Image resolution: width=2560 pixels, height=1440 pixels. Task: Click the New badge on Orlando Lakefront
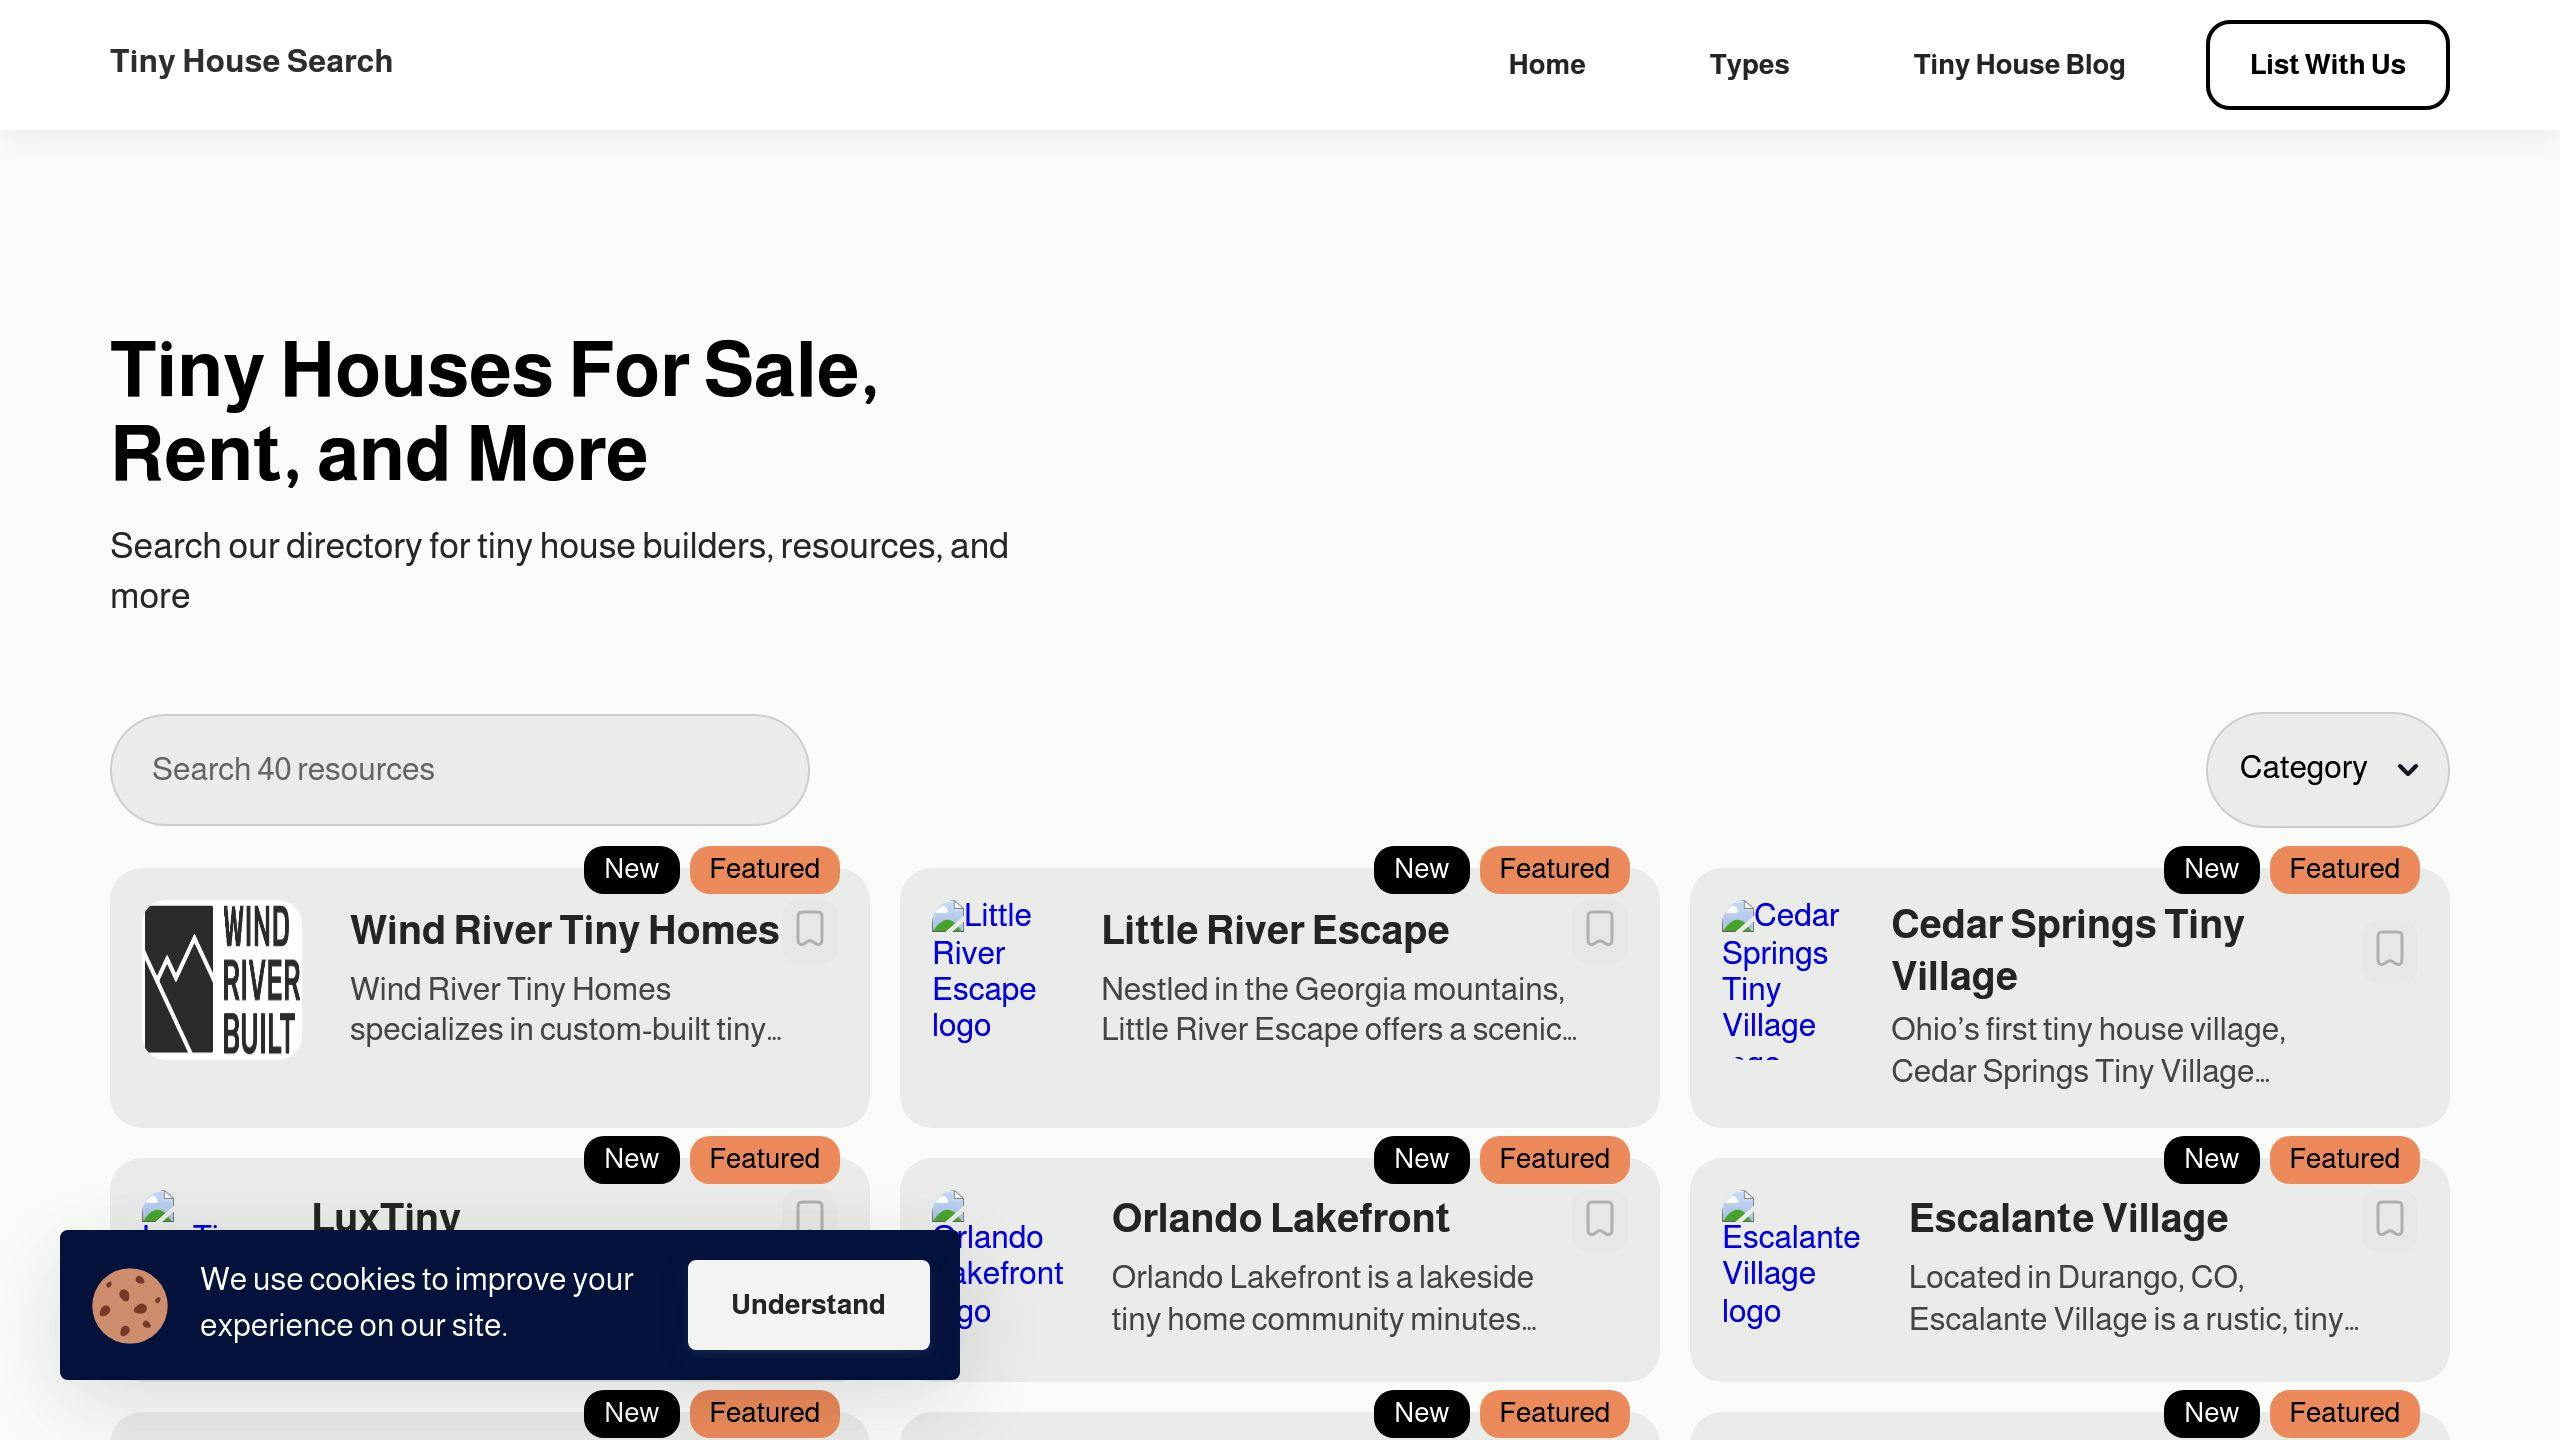point(1421,1159)
